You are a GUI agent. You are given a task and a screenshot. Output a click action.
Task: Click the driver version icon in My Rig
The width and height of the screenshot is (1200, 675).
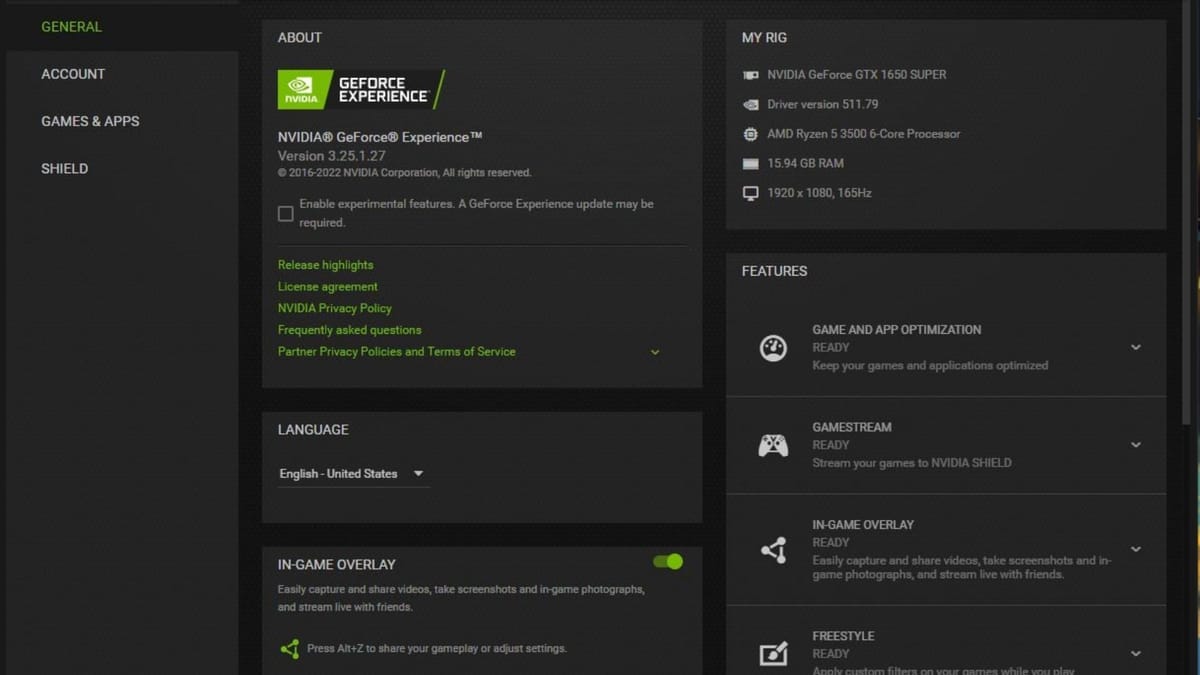(x=752, y=104)
